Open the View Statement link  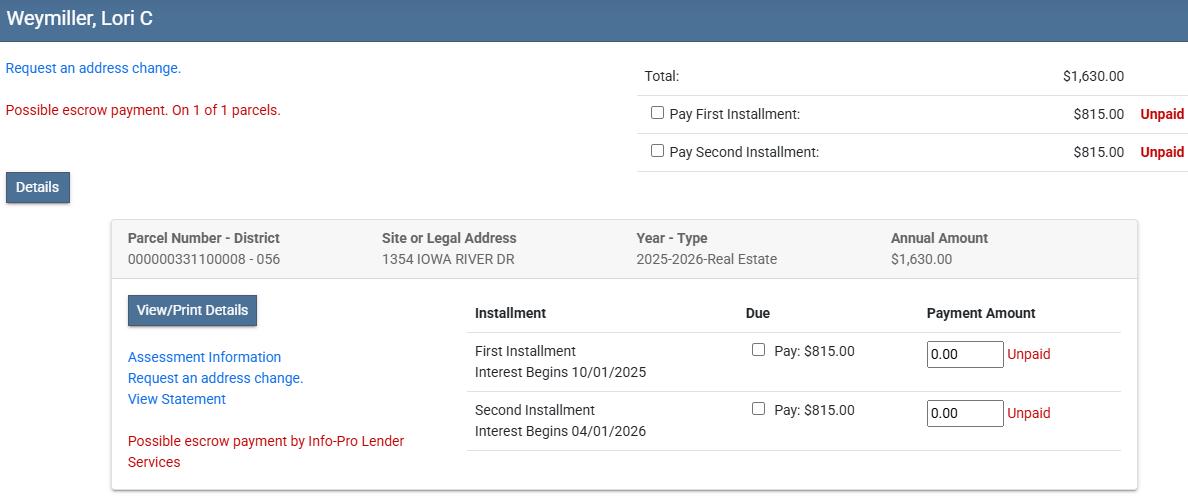(177, 399)
